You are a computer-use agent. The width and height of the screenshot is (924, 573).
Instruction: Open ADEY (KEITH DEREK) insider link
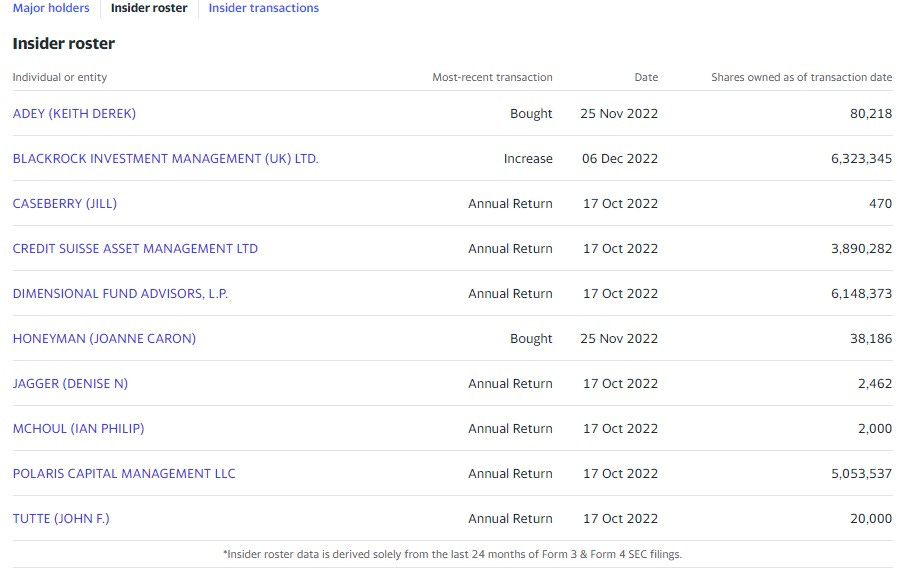[x=74, y=113]
